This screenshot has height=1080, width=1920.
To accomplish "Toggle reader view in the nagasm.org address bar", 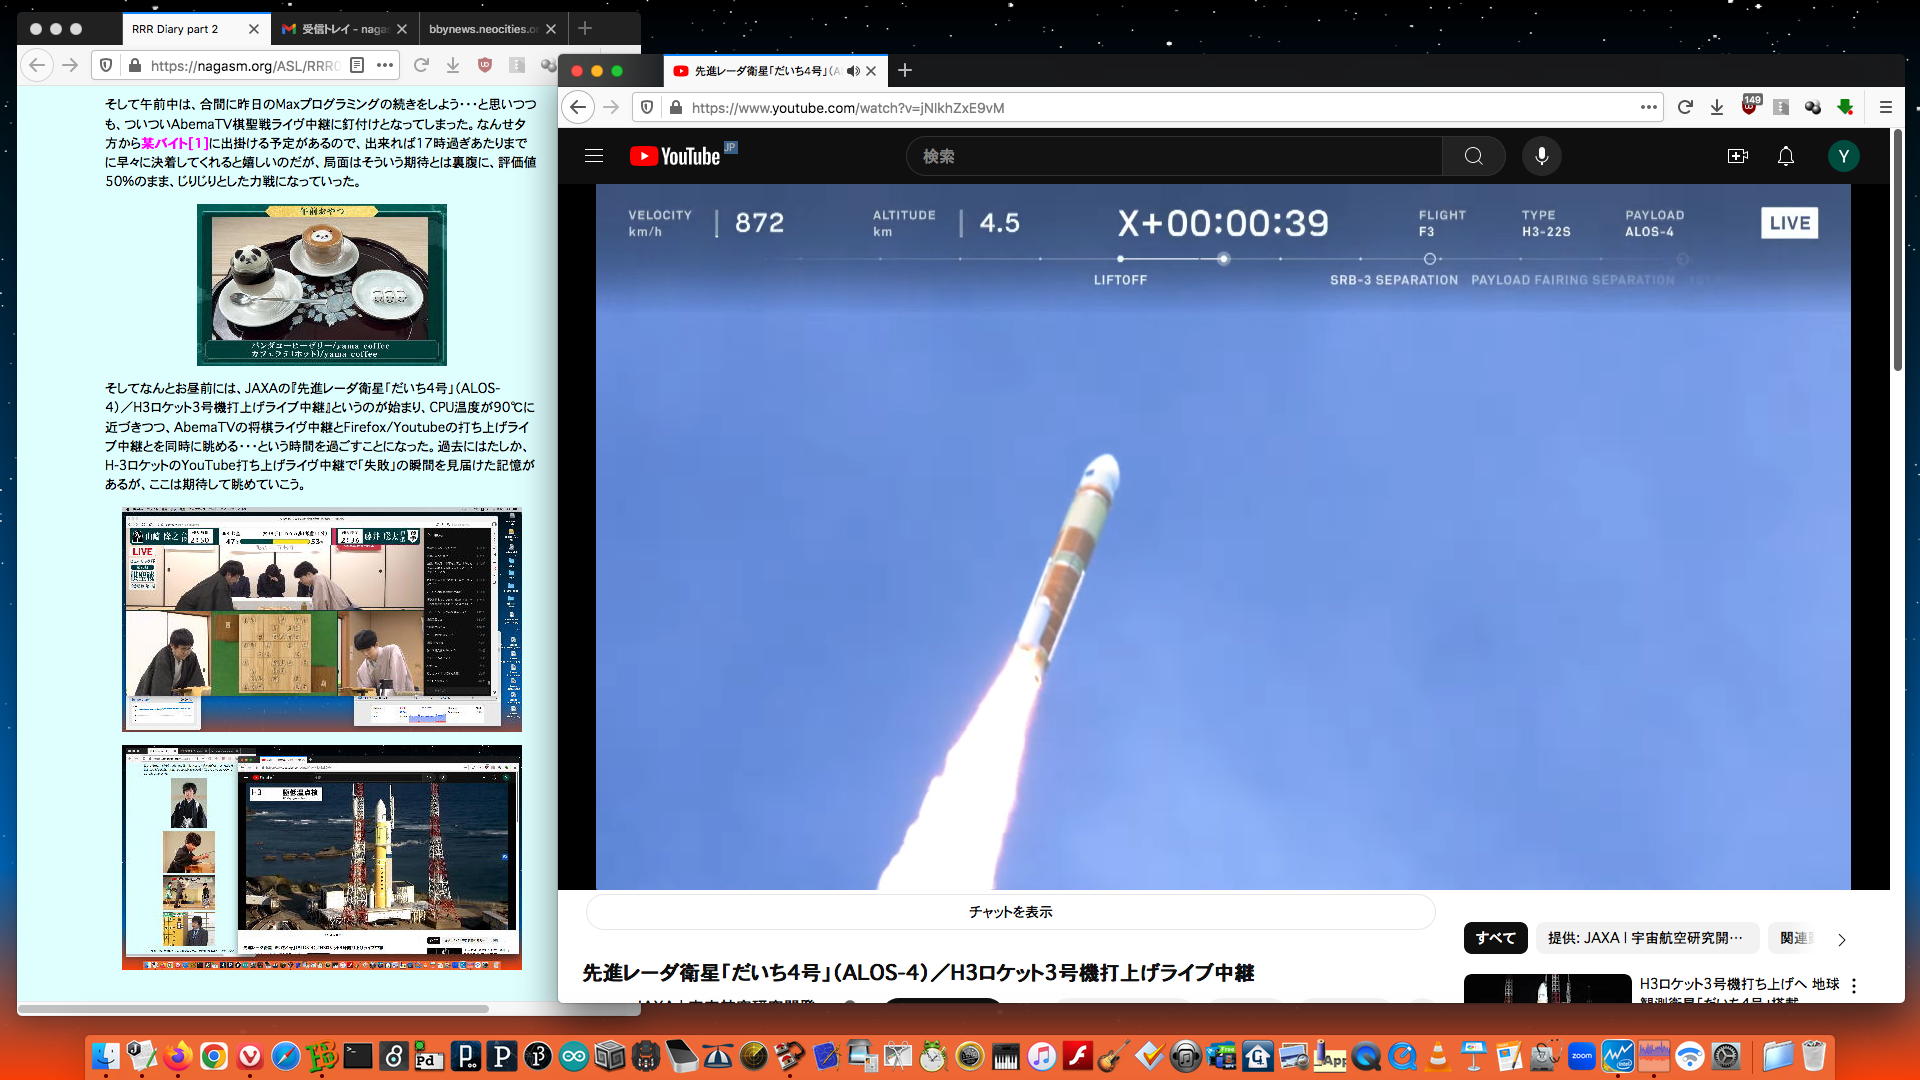I will 357,65.
